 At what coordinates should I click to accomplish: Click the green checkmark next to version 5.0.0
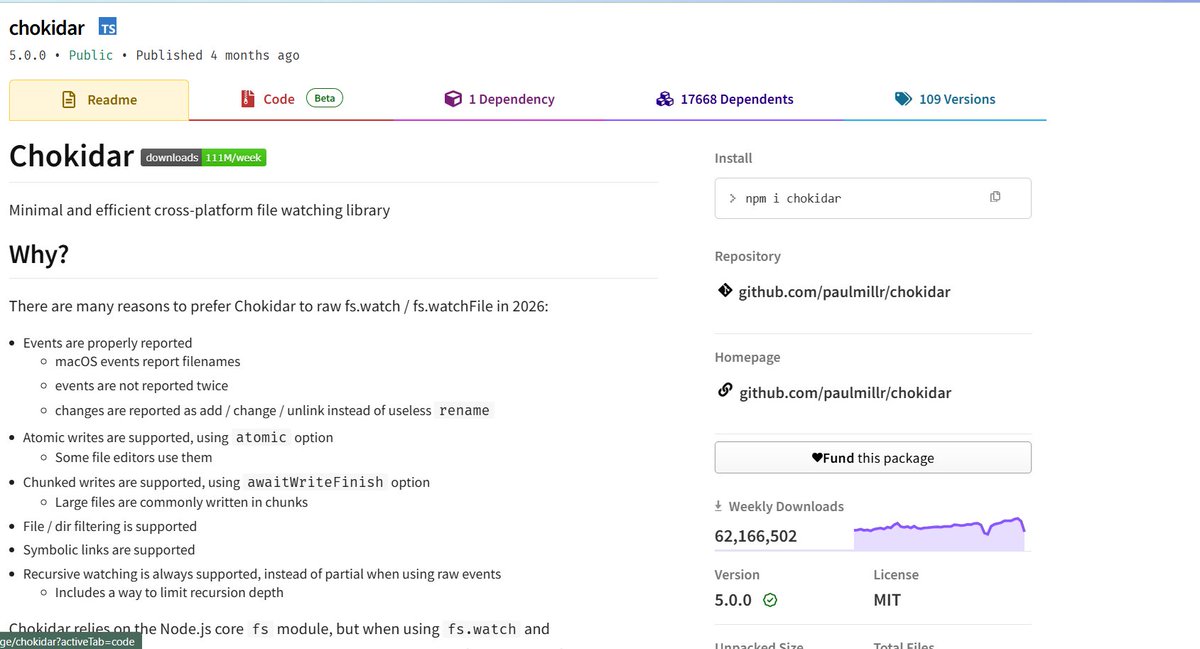pos(770,600)
